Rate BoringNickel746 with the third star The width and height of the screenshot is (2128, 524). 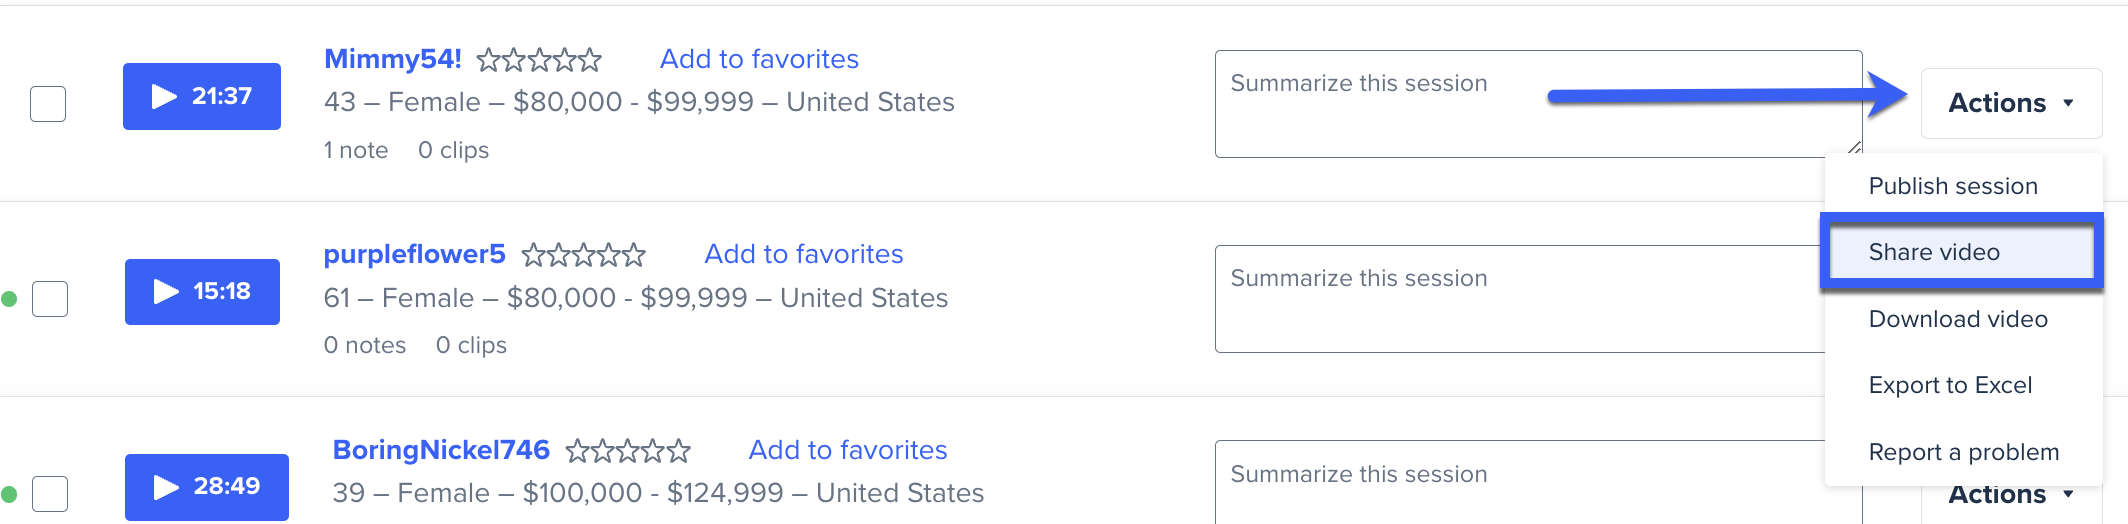628,451
